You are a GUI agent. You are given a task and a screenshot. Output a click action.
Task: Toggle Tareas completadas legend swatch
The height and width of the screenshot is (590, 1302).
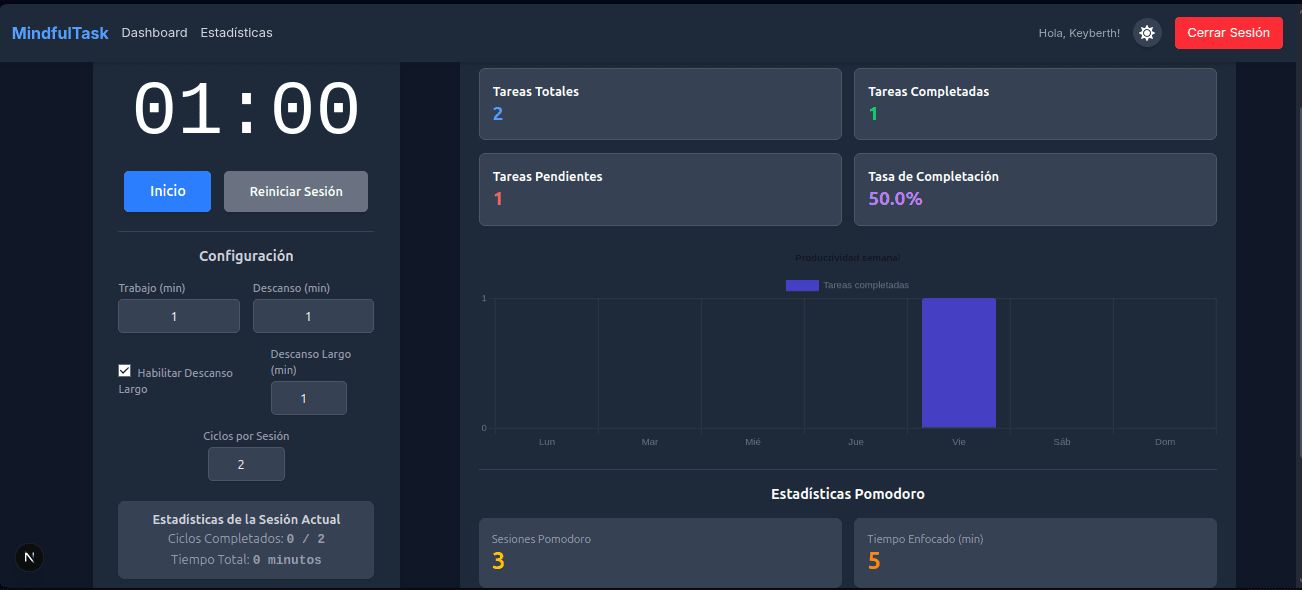pos(802,285)
